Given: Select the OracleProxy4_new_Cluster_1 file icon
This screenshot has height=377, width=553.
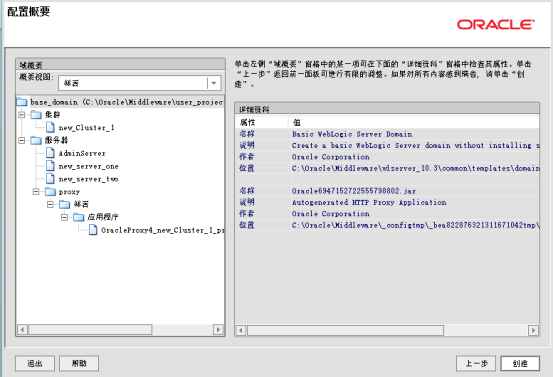Looking at the screenshot, I should click(x=93, y=230).
